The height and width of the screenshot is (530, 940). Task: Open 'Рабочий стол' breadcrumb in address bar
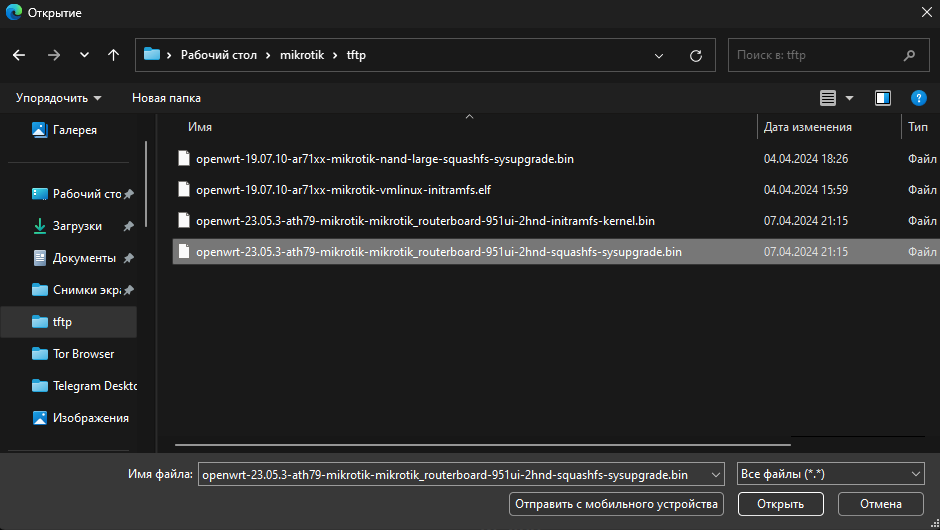coord(219,55)
